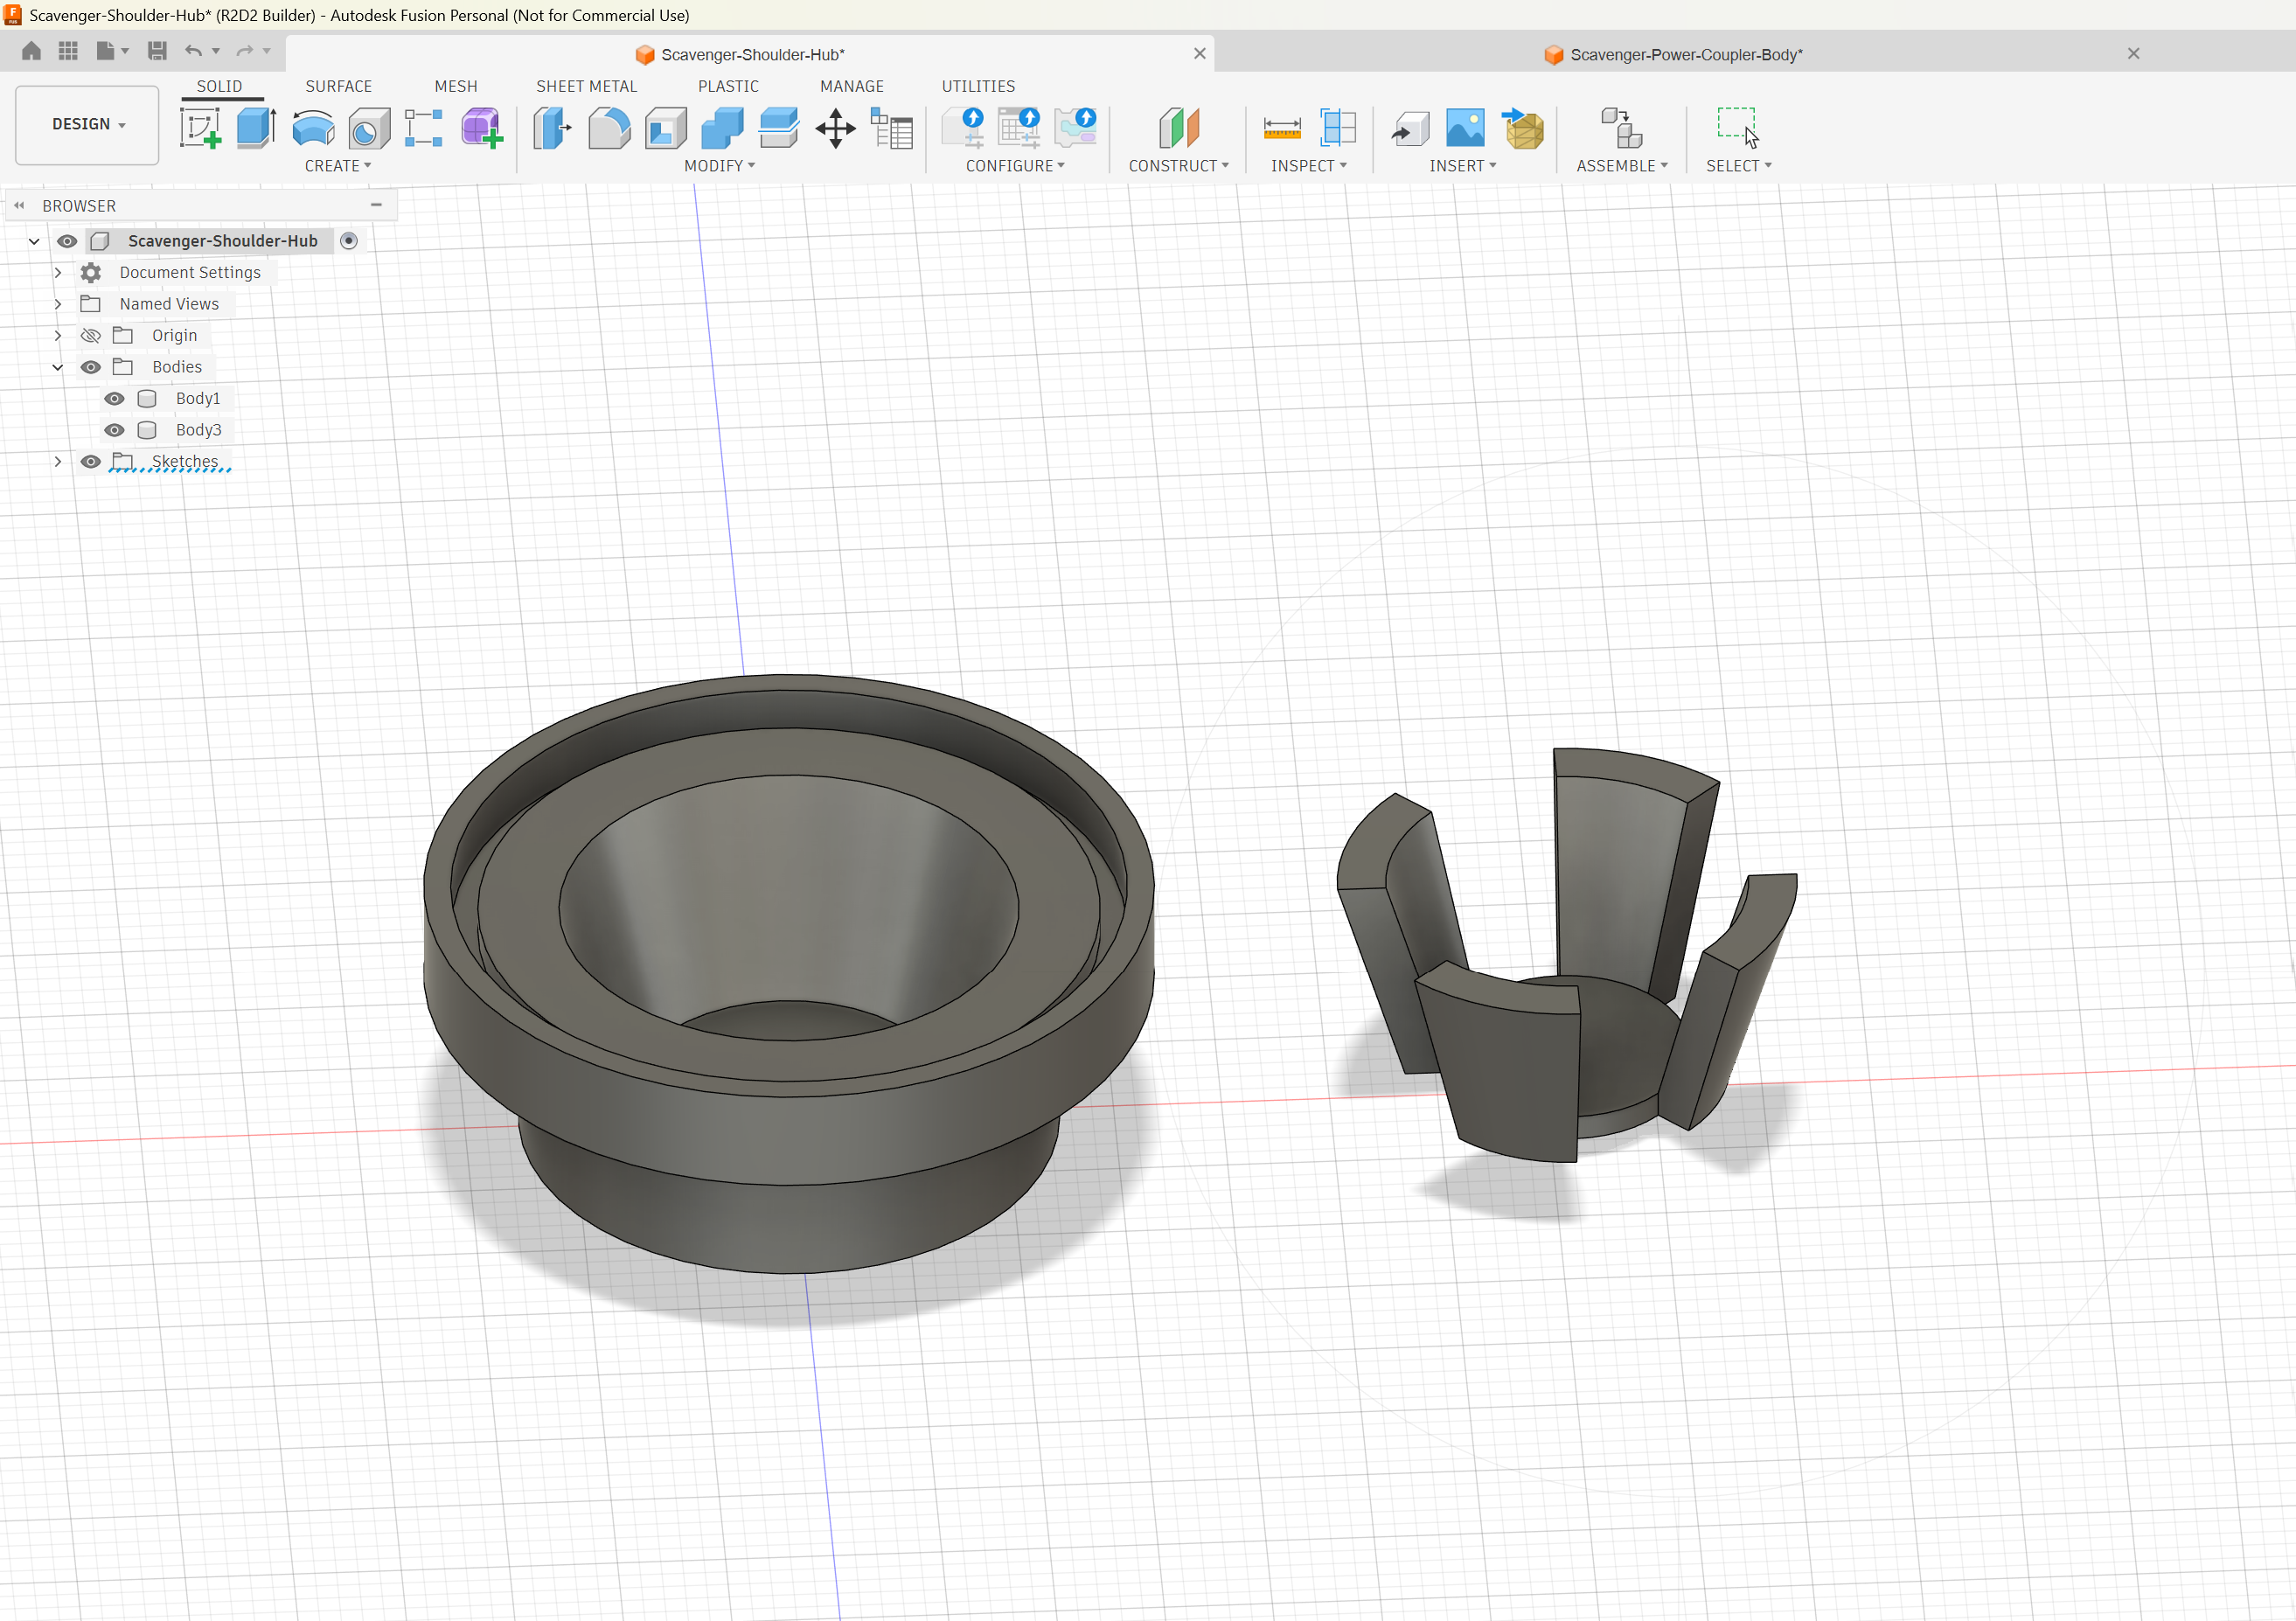
Task: Hide the Sketches folder
Action: click(91, 462)
